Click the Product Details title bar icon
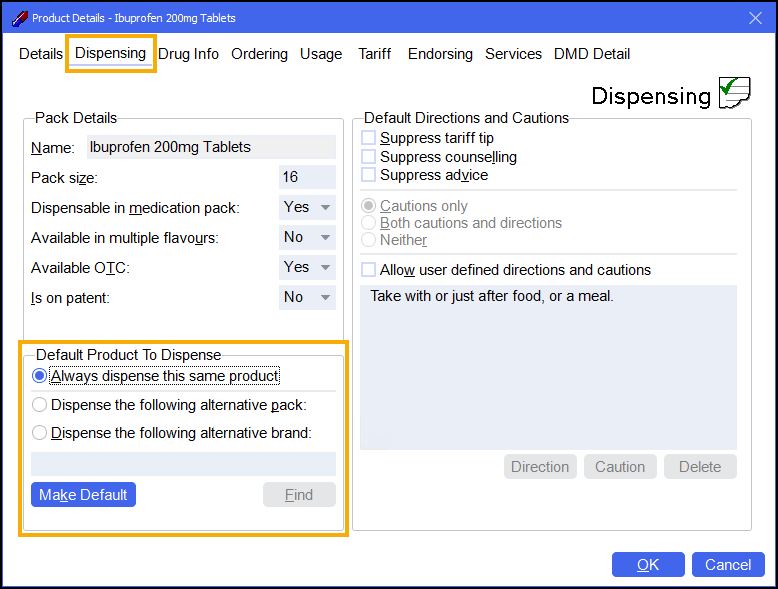This screenshot has width=778, height=589. coord(18,18)
